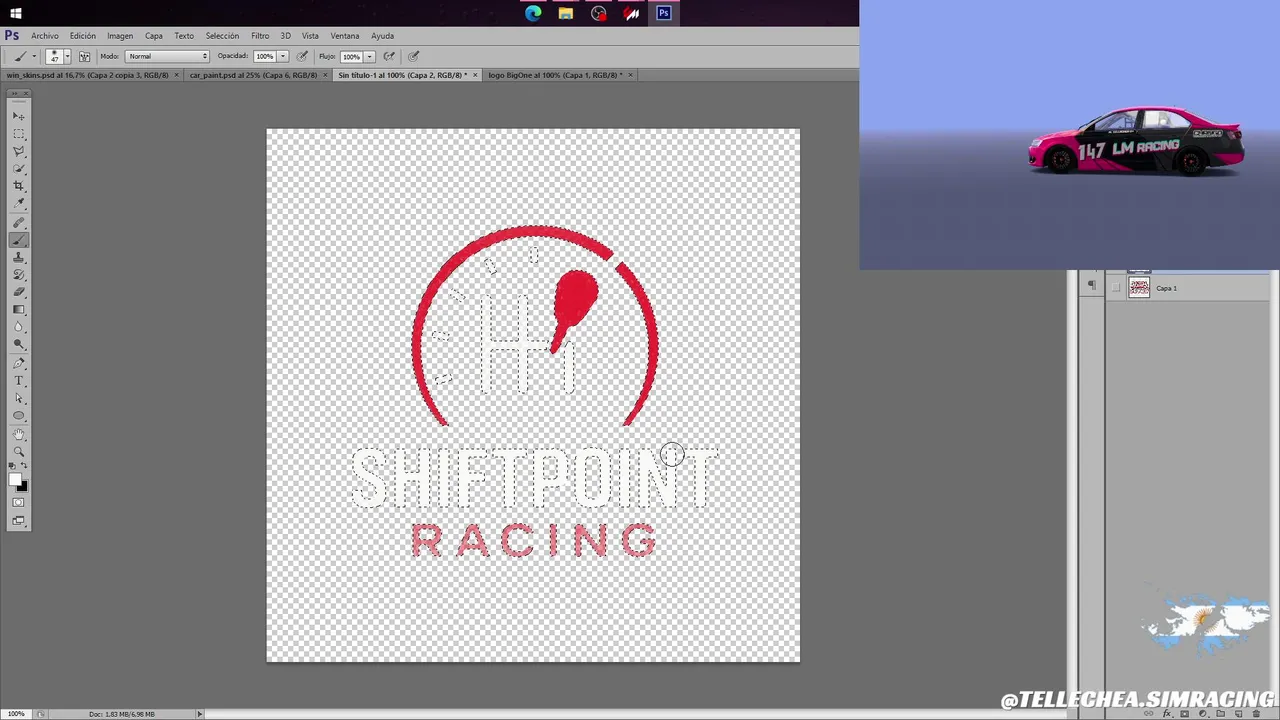Select the Path Selection tool

(19, 399)
